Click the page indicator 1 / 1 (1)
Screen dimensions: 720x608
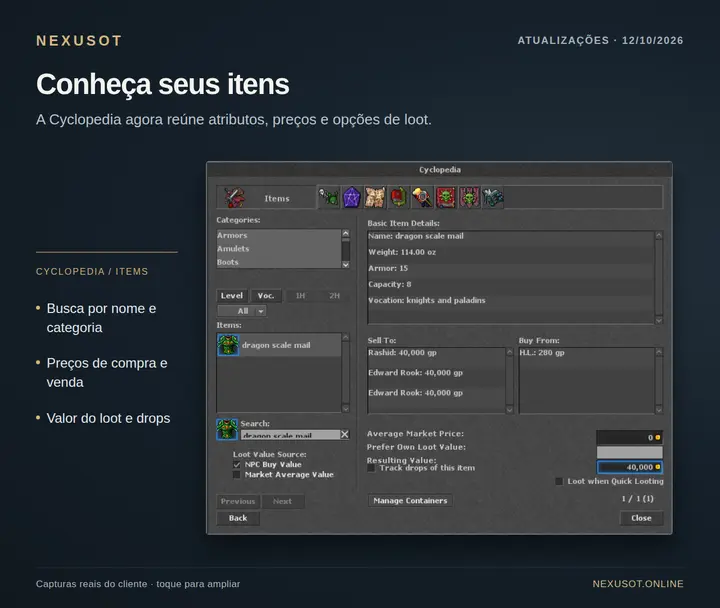(x=637, y=499)
